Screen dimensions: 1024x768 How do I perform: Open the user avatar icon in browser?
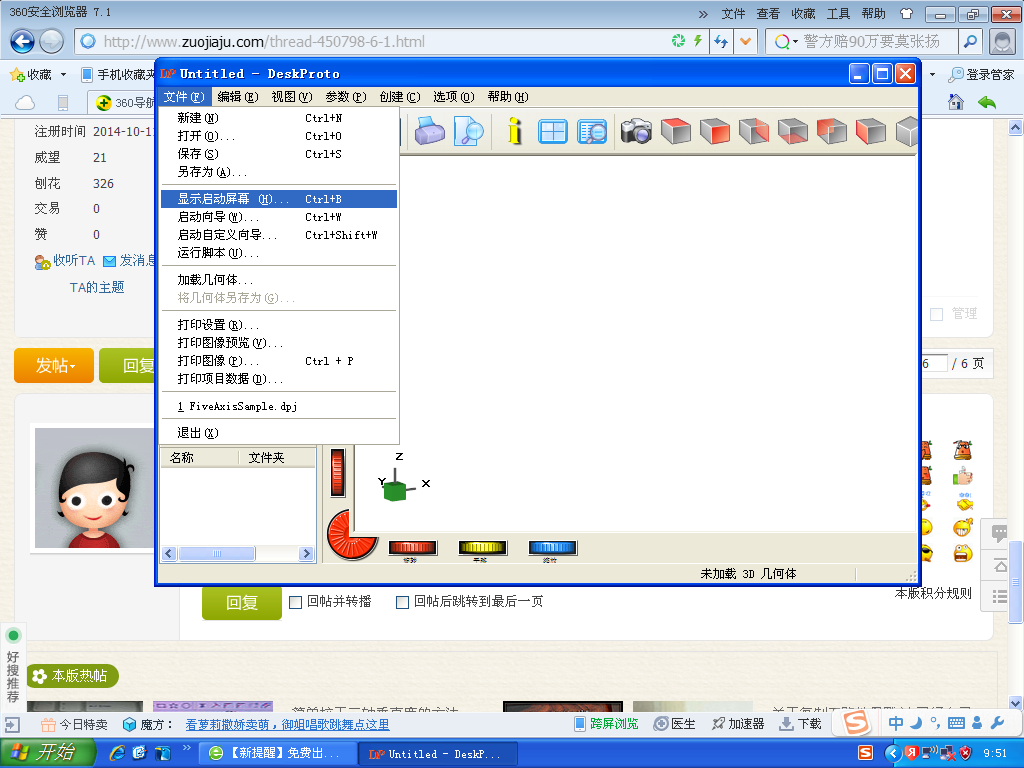(x=1002, y=42)
